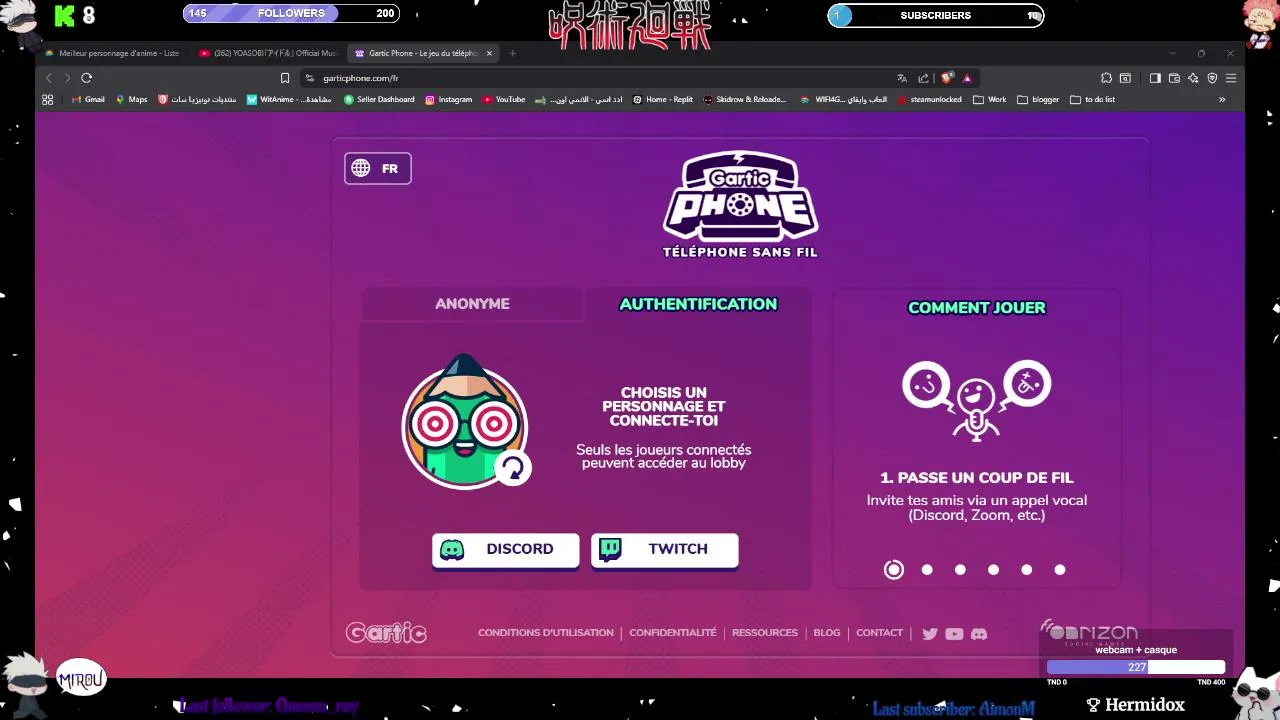Close the Gartic Phone browser tab
This screenshot has height=720, width=1280.
click(489, 53)
